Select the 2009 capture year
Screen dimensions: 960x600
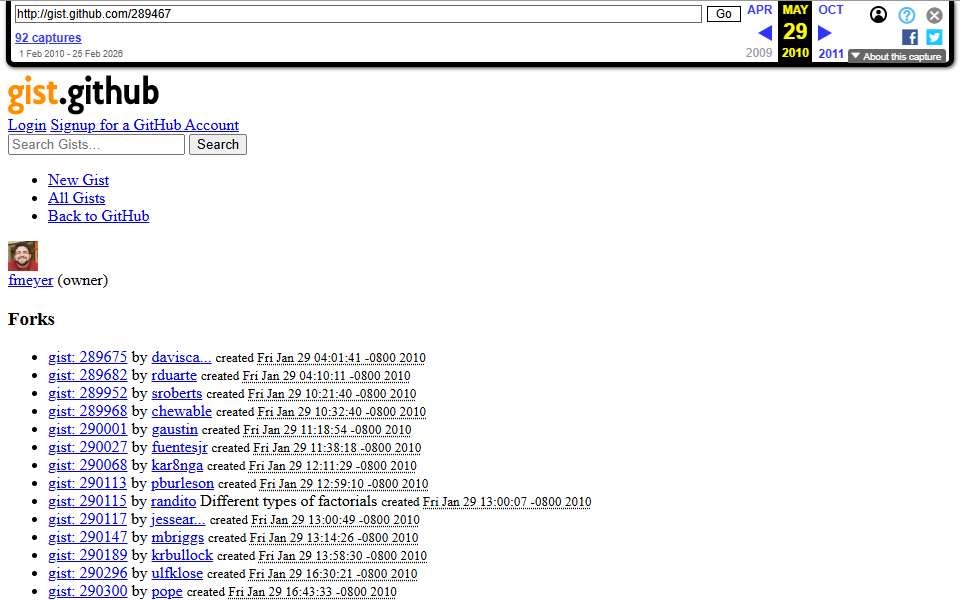(x=759, y=53)
